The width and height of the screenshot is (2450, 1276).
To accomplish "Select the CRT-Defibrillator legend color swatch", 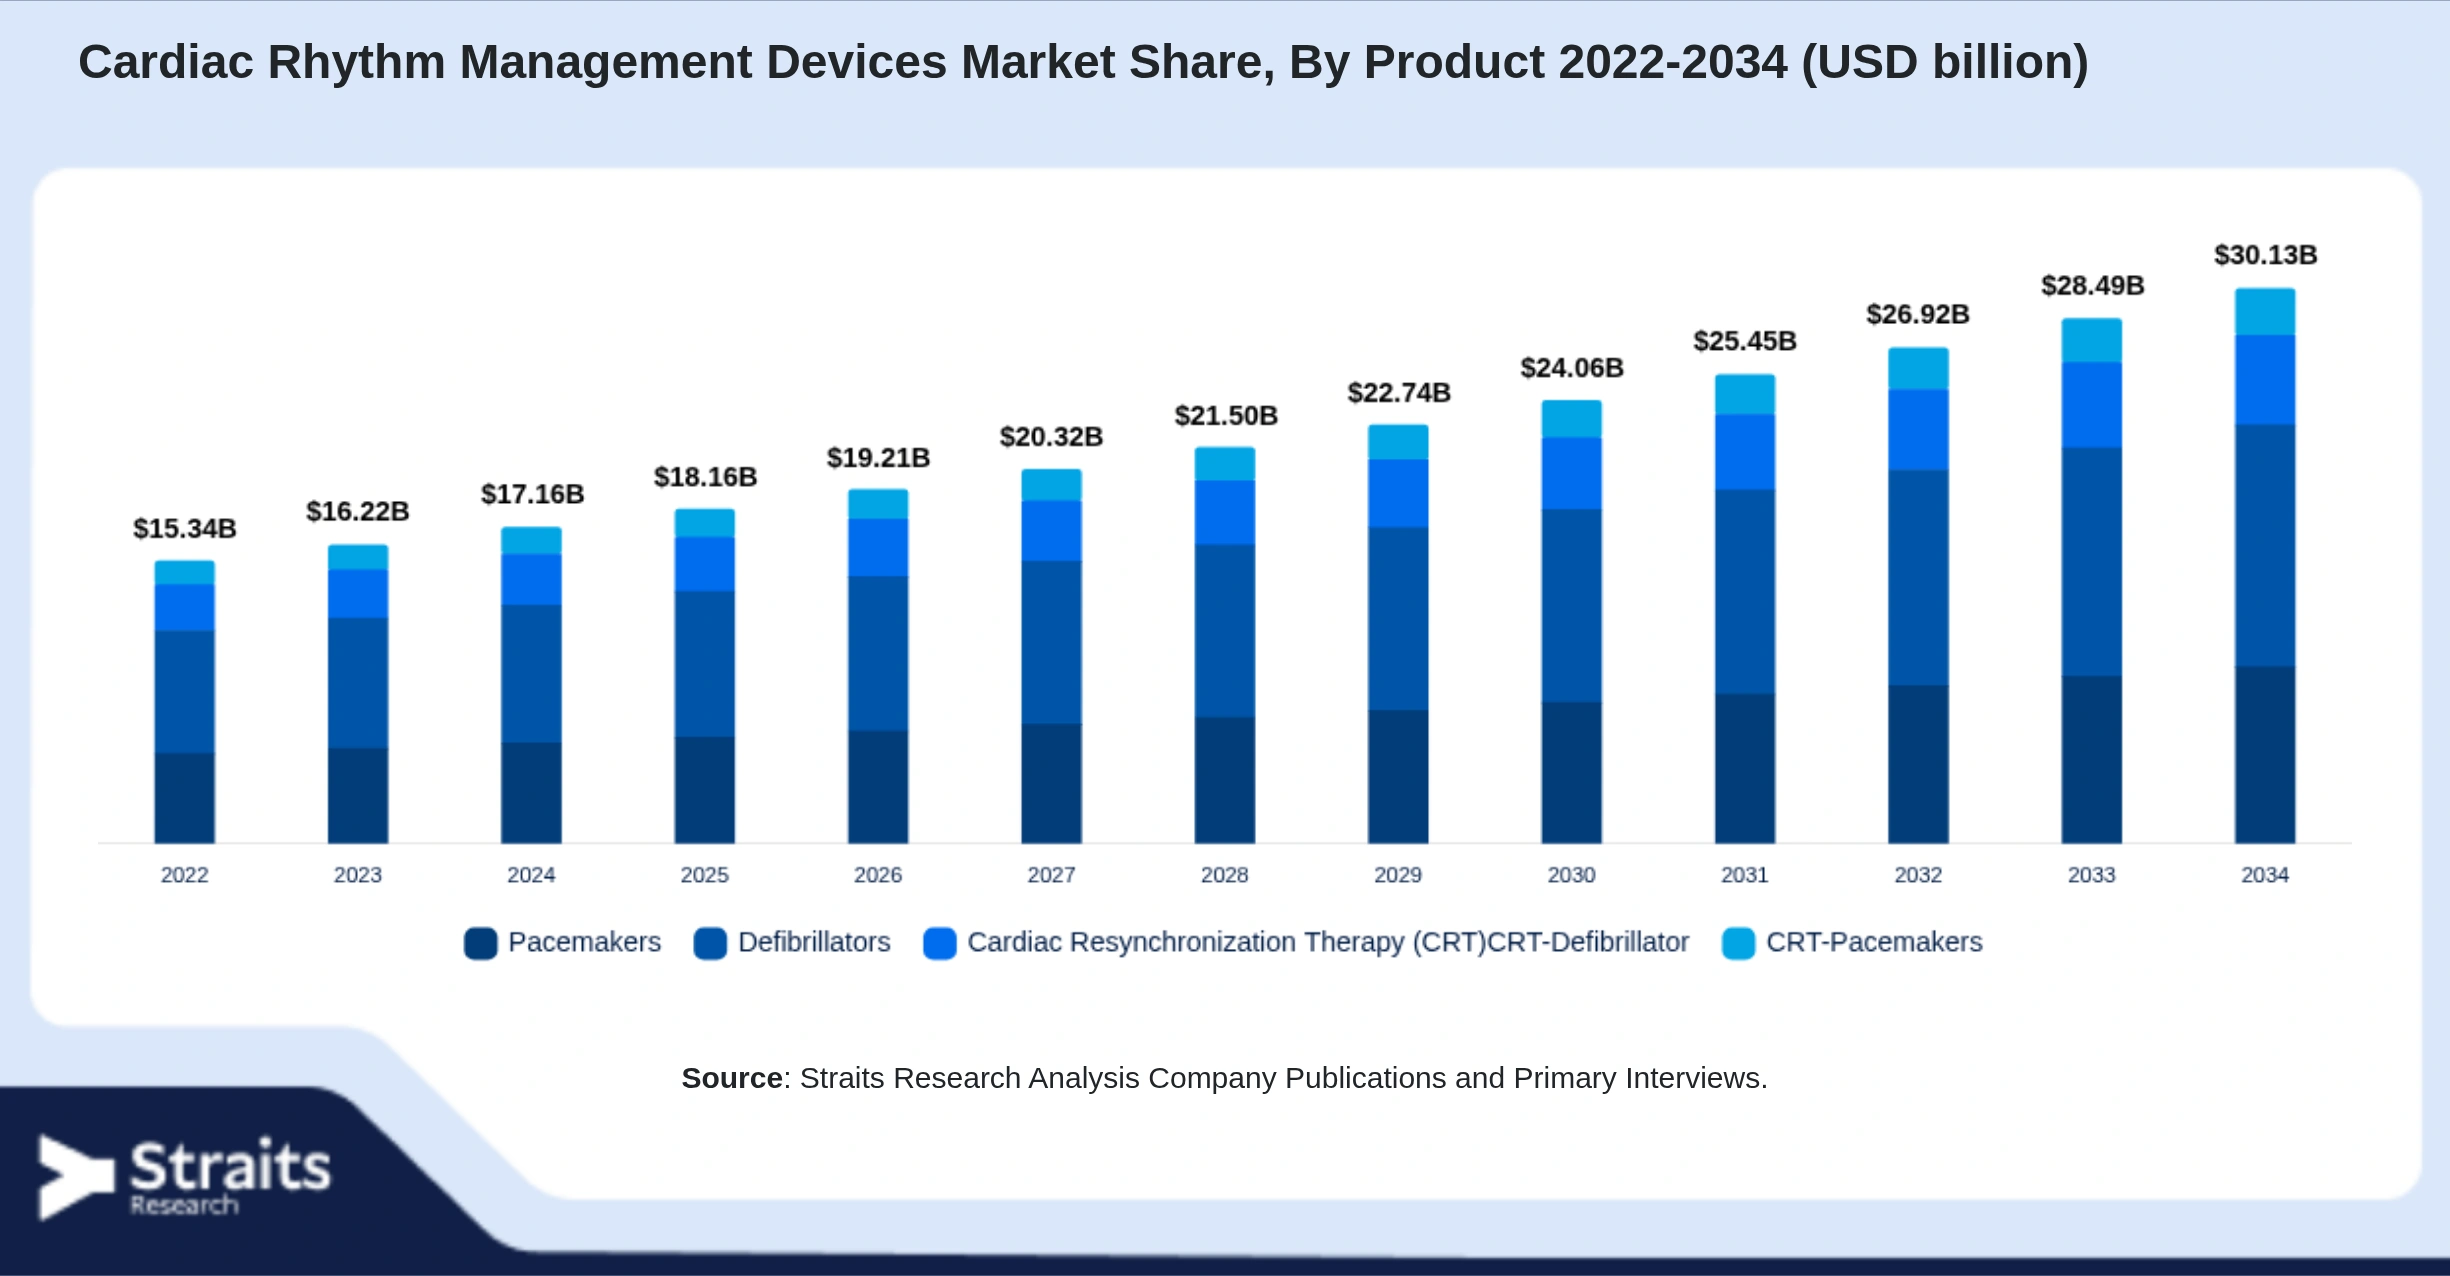I will click(x=940, y=943).
